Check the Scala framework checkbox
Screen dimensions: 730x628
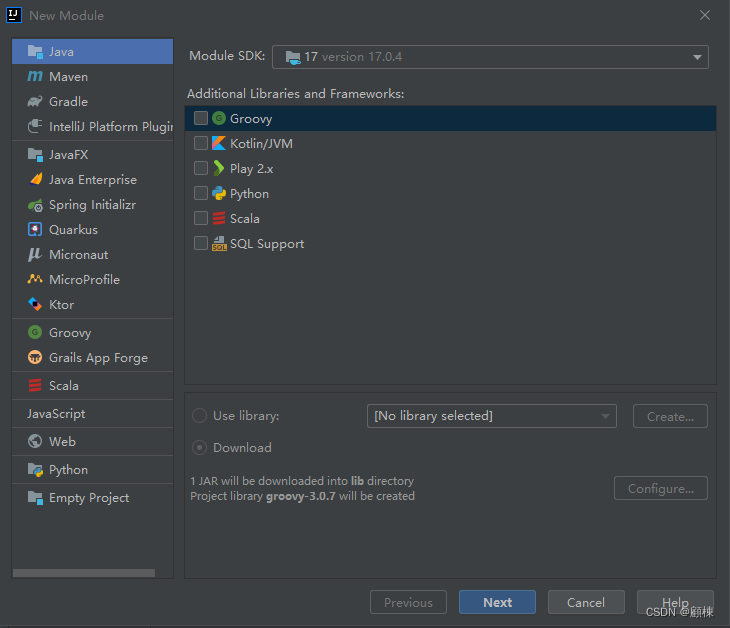(201, 218)
